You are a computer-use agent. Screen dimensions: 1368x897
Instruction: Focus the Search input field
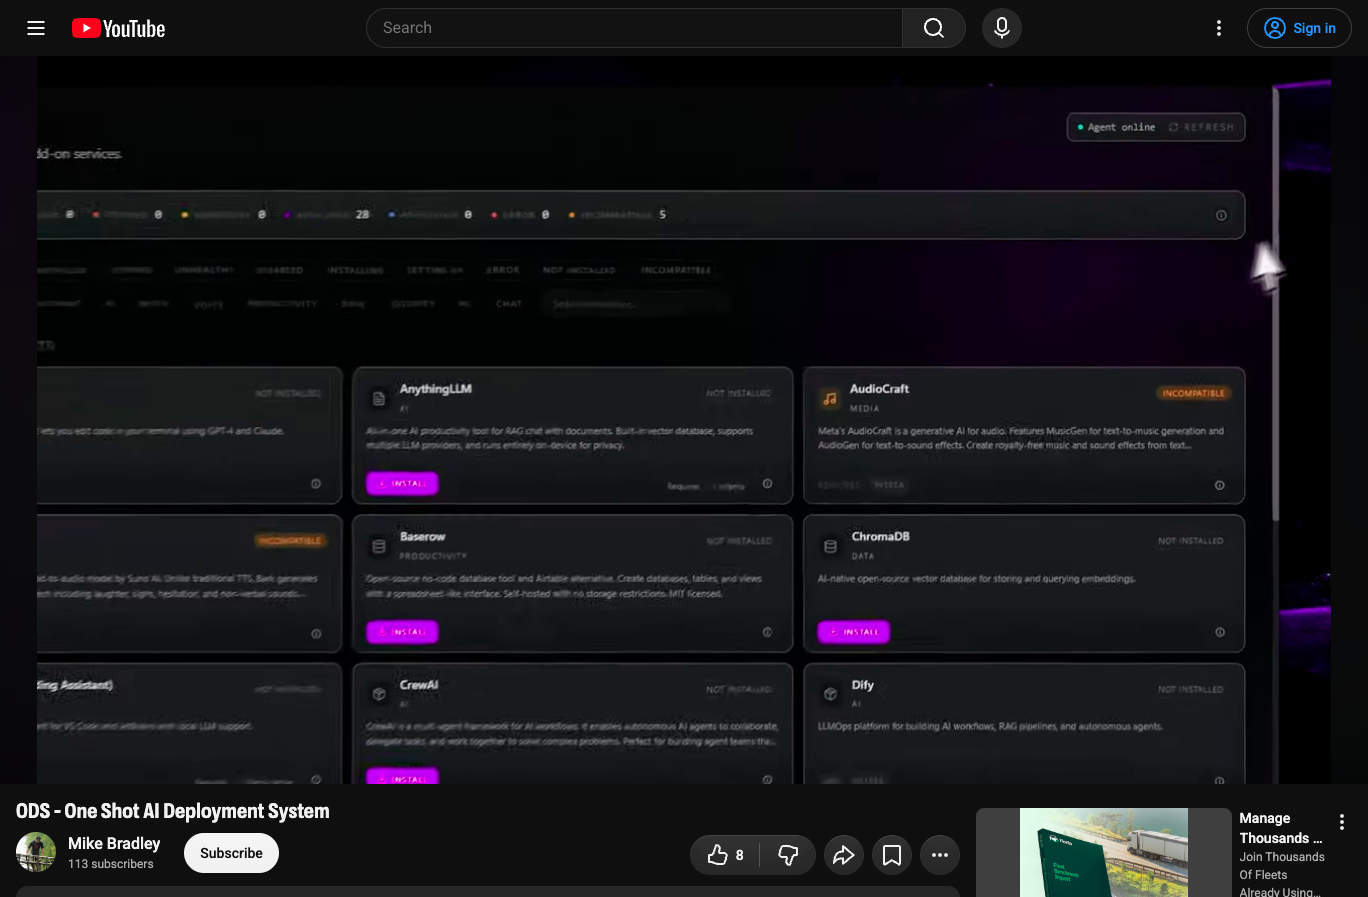[x=634, y=28]
